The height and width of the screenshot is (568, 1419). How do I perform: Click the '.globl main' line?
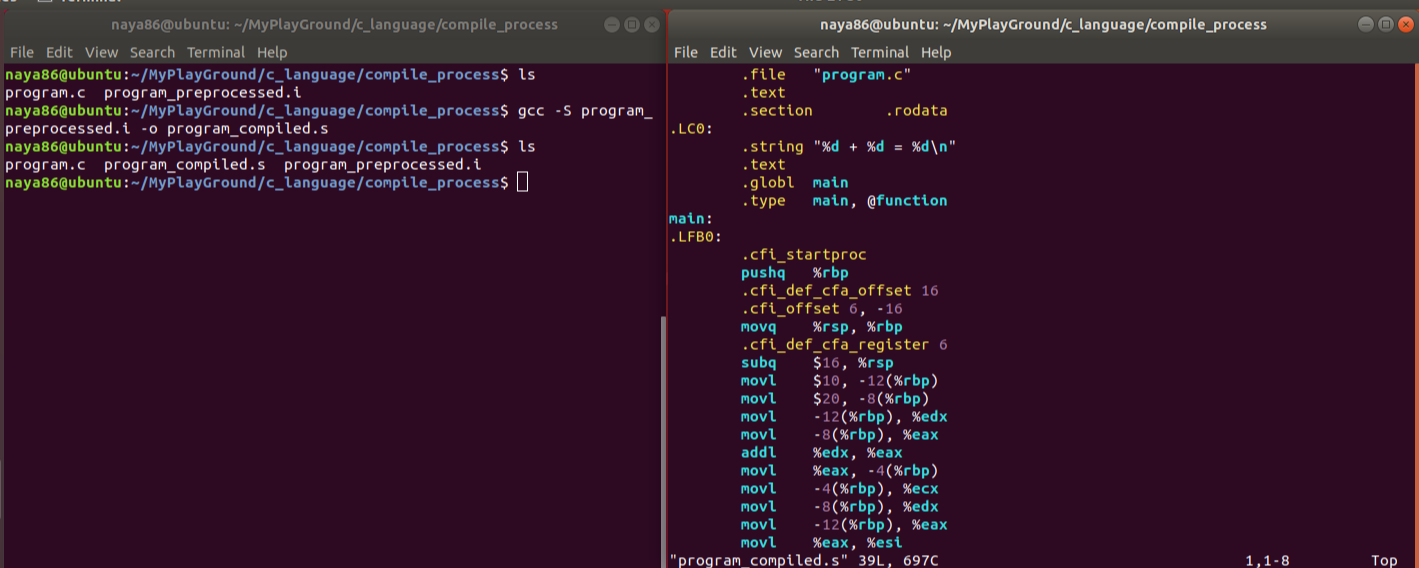[794, 182]
